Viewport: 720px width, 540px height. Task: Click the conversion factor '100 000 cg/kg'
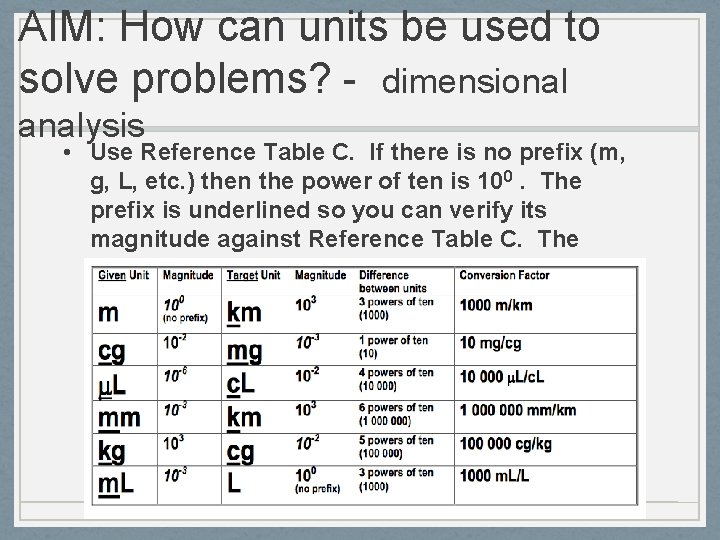506,444
